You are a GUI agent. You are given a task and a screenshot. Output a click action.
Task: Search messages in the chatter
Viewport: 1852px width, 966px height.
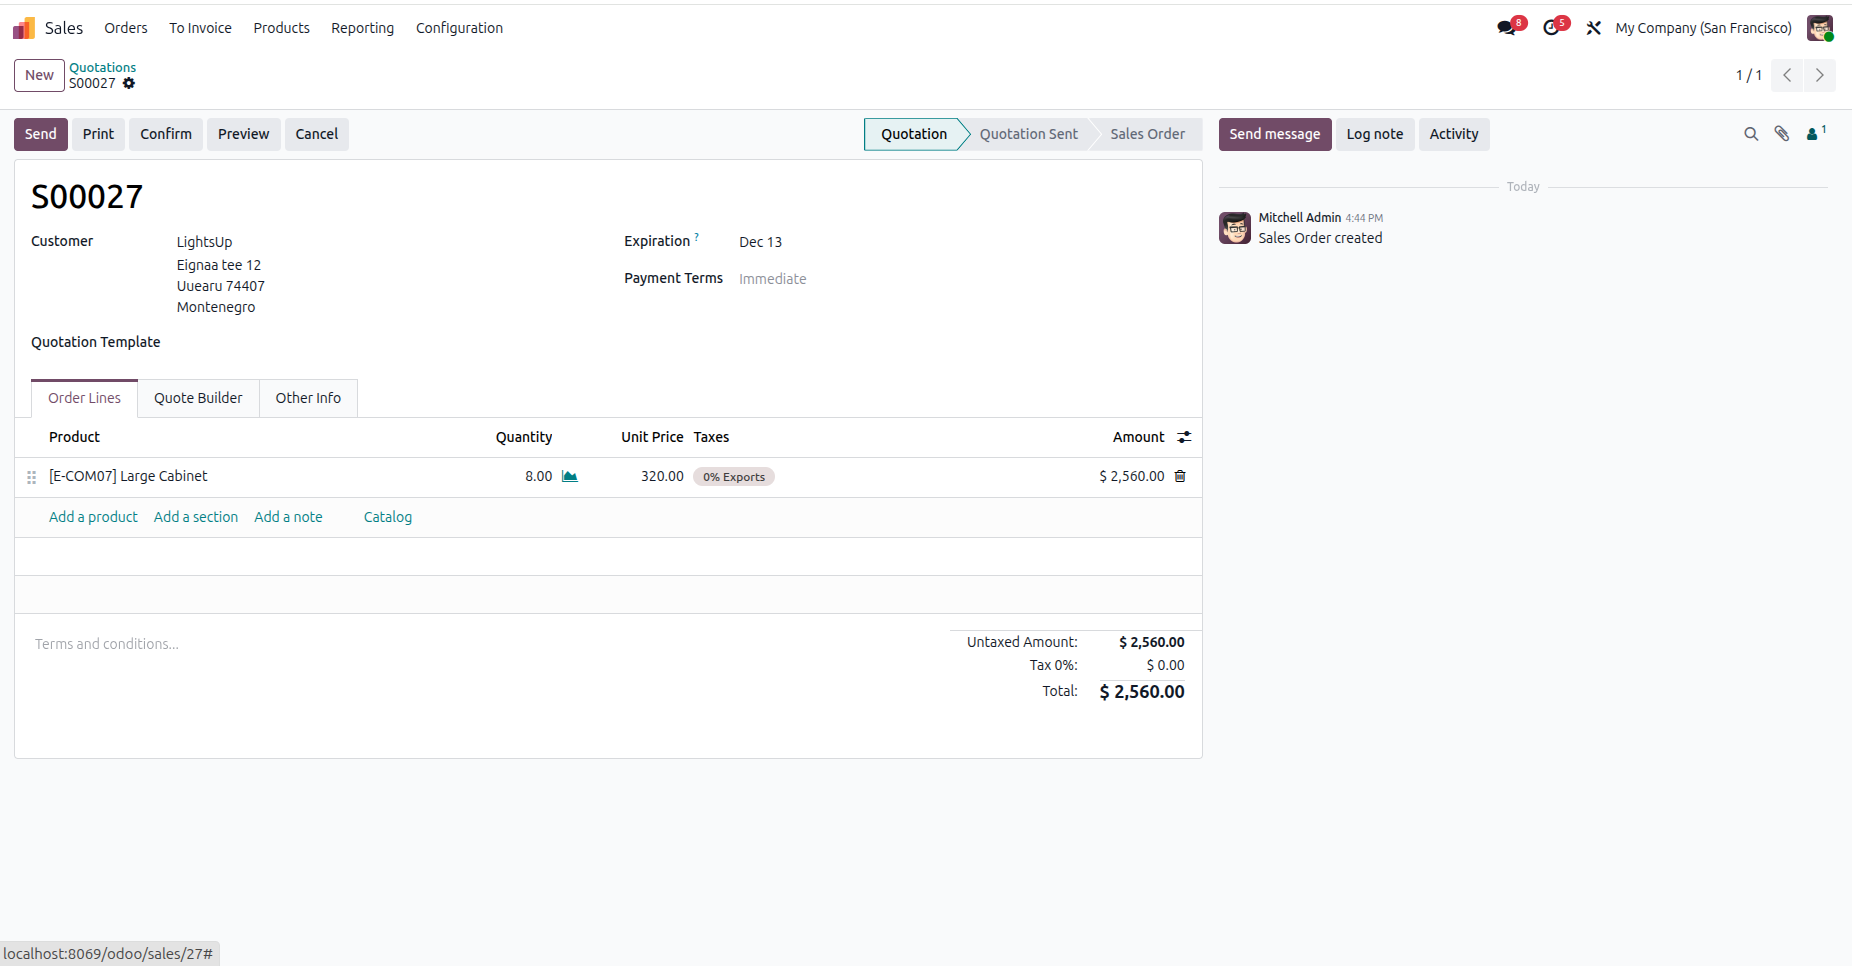click(x=1751, y=134)
